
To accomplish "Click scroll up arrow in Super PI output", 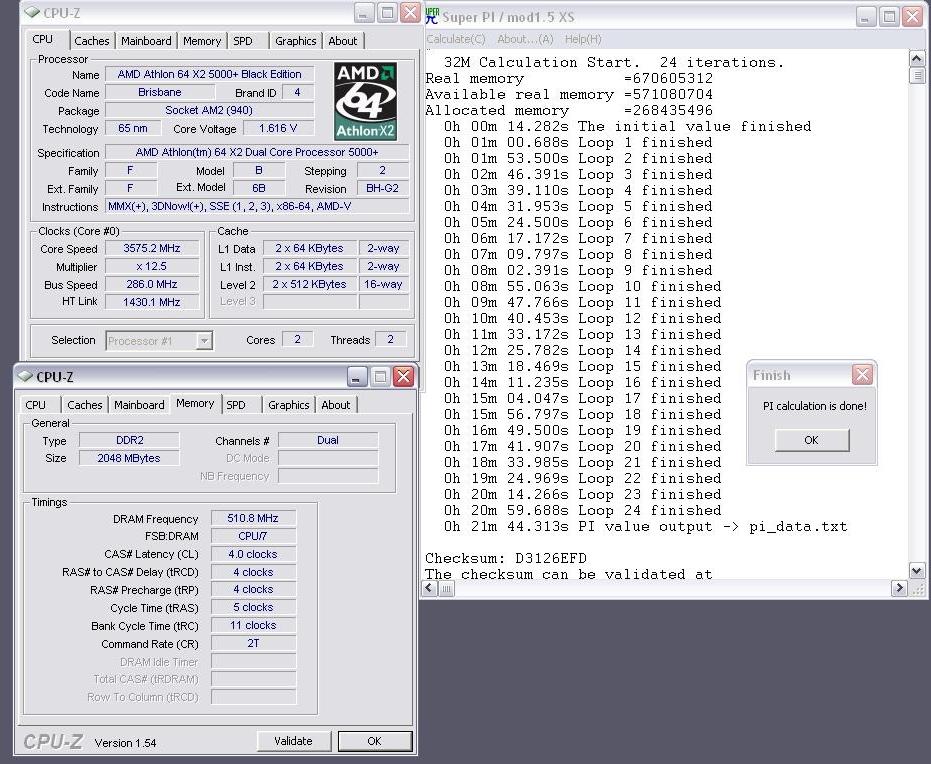I will coord(917,58).
